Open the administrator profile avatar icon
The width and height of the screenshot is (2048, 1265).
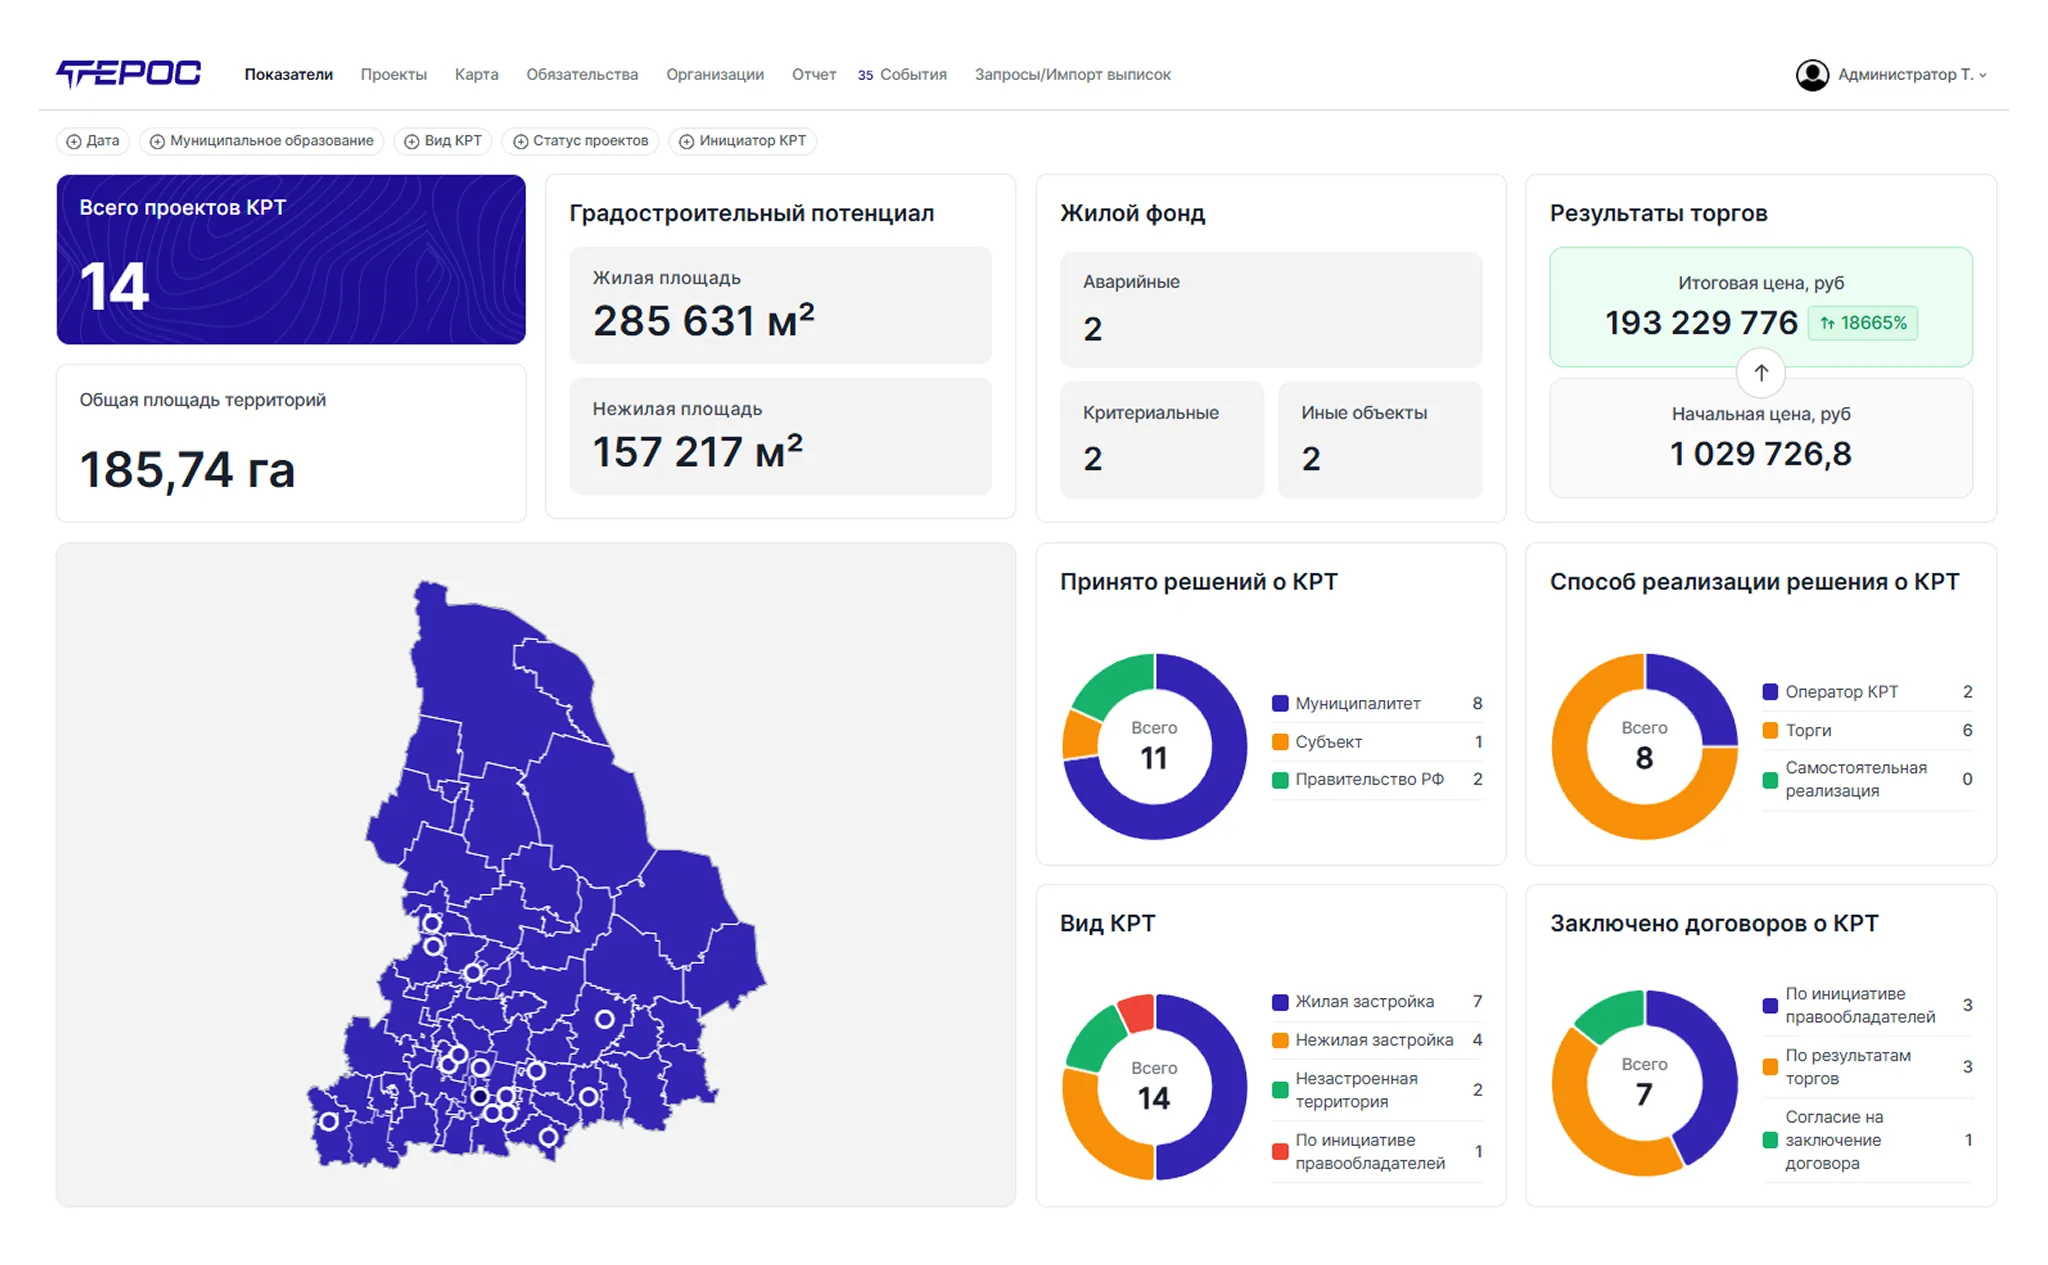[1811, 75]
